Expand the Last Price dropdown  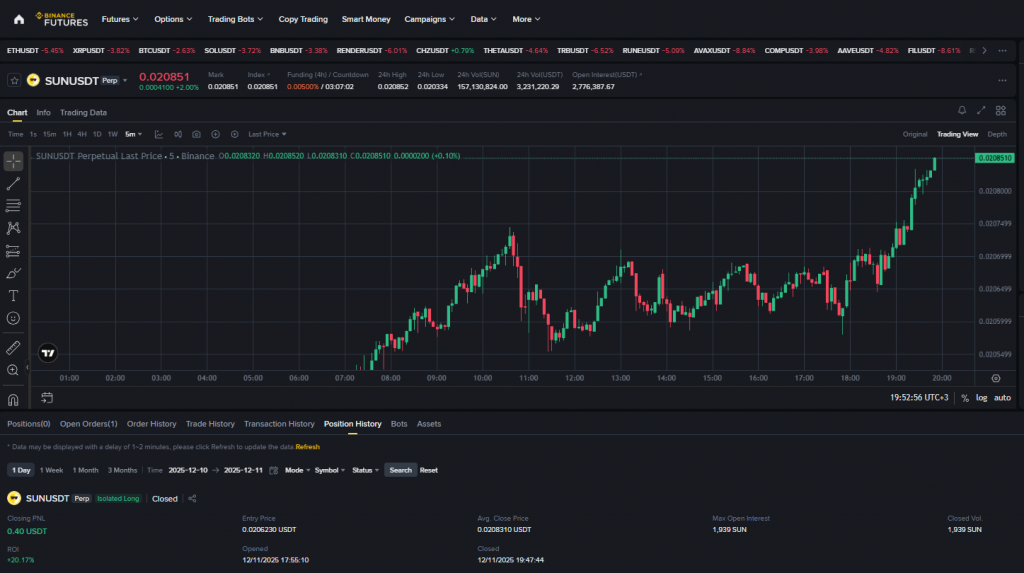(267, 134)
